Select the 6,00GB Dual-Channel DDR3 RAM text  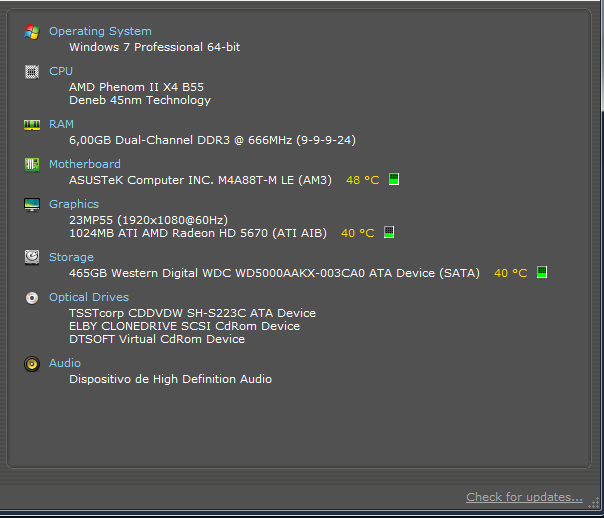[212, 140]
